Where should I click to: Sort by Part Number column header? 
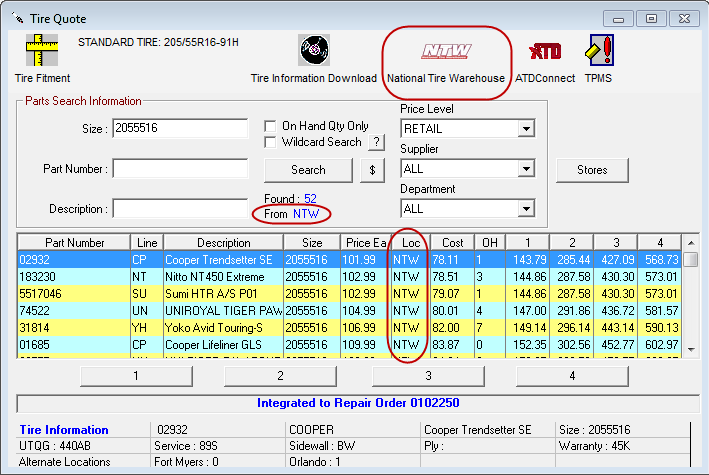tap(74, 243)
